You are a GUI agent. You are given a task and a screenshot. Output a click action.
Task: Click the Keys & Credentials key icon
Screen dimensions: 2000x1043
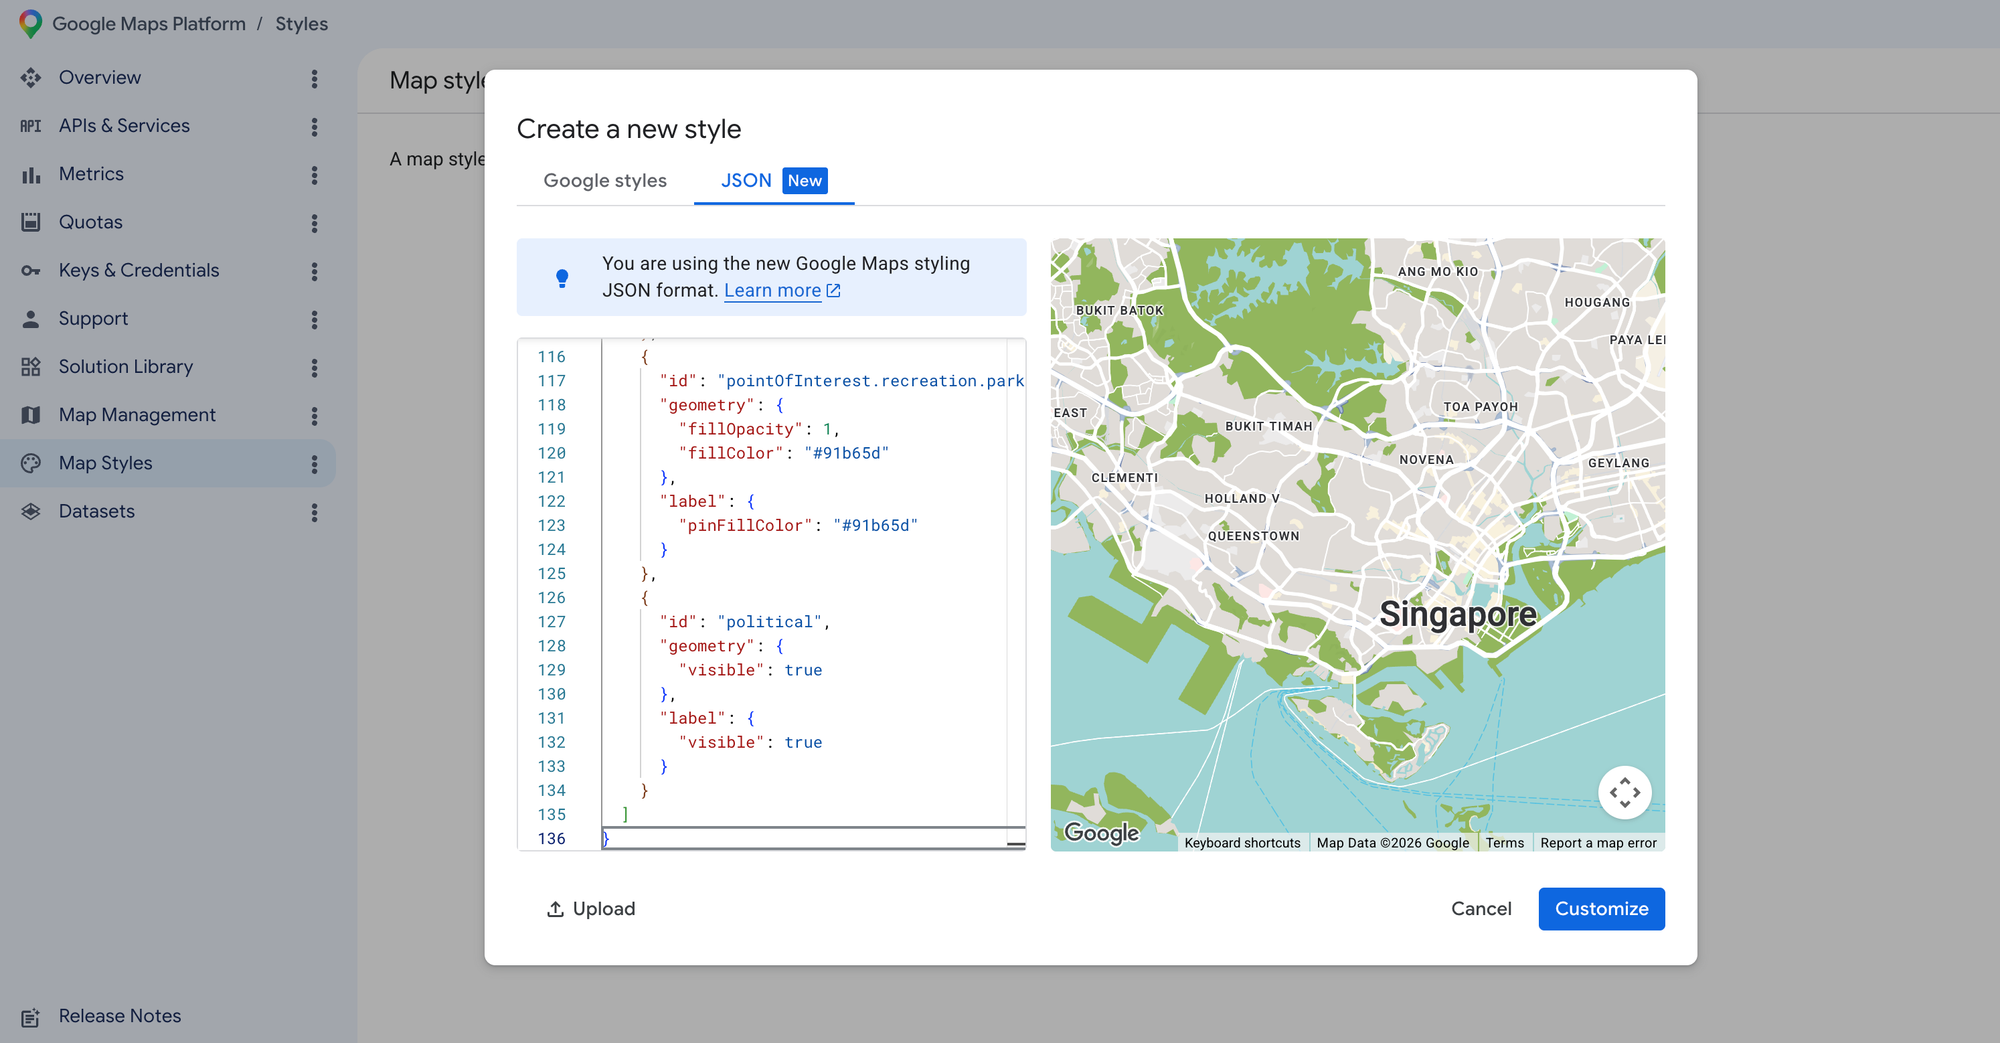coord(31,271)
